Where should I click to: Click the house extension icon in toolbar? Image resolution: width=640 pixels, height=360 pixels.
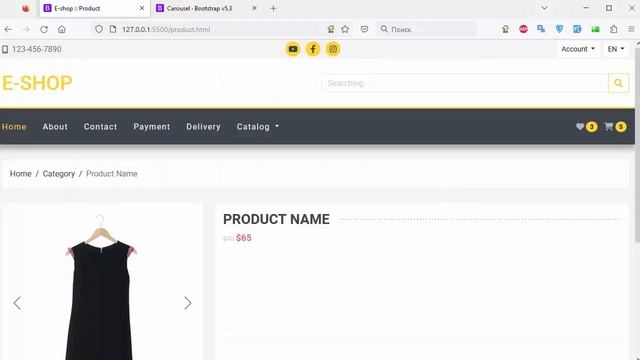(505, 29)
